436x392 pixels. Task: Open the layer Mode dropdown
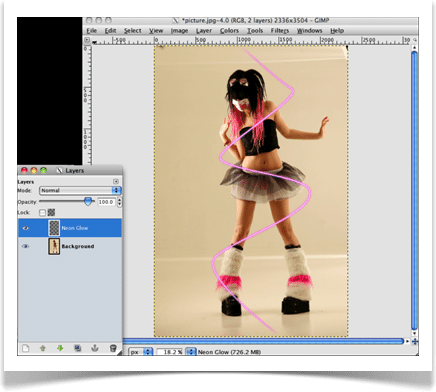tap(80, 190)
